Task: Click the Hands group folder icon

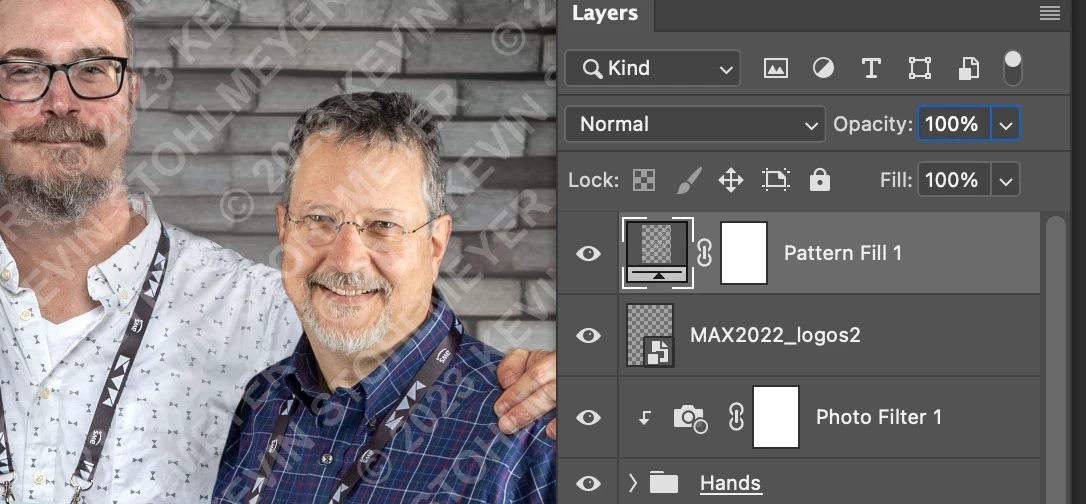Action: pos(664,483)
